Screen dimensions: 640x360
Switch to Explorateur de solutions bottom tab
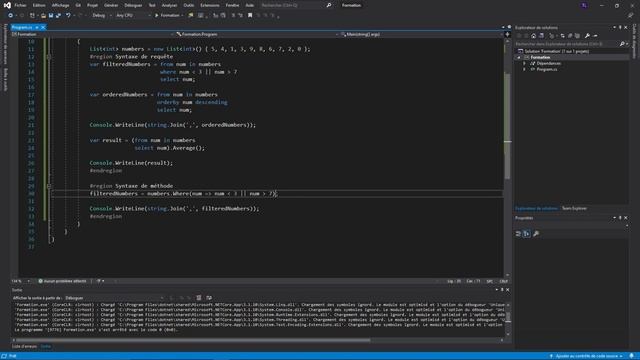[536, 209]
